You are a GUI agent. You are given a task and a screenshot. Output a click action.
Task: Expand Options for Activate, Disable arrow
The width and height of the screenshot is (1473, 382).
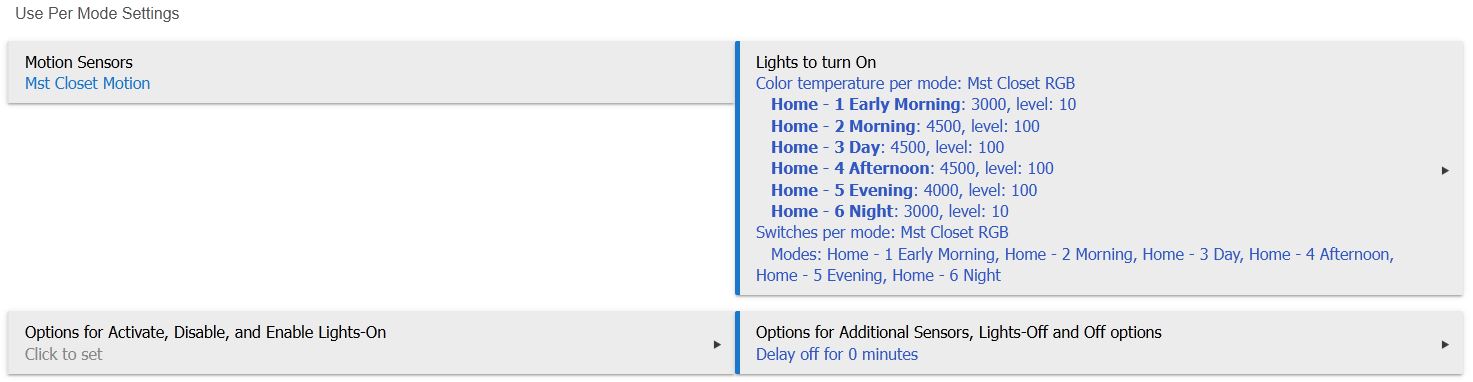(716, 344)
